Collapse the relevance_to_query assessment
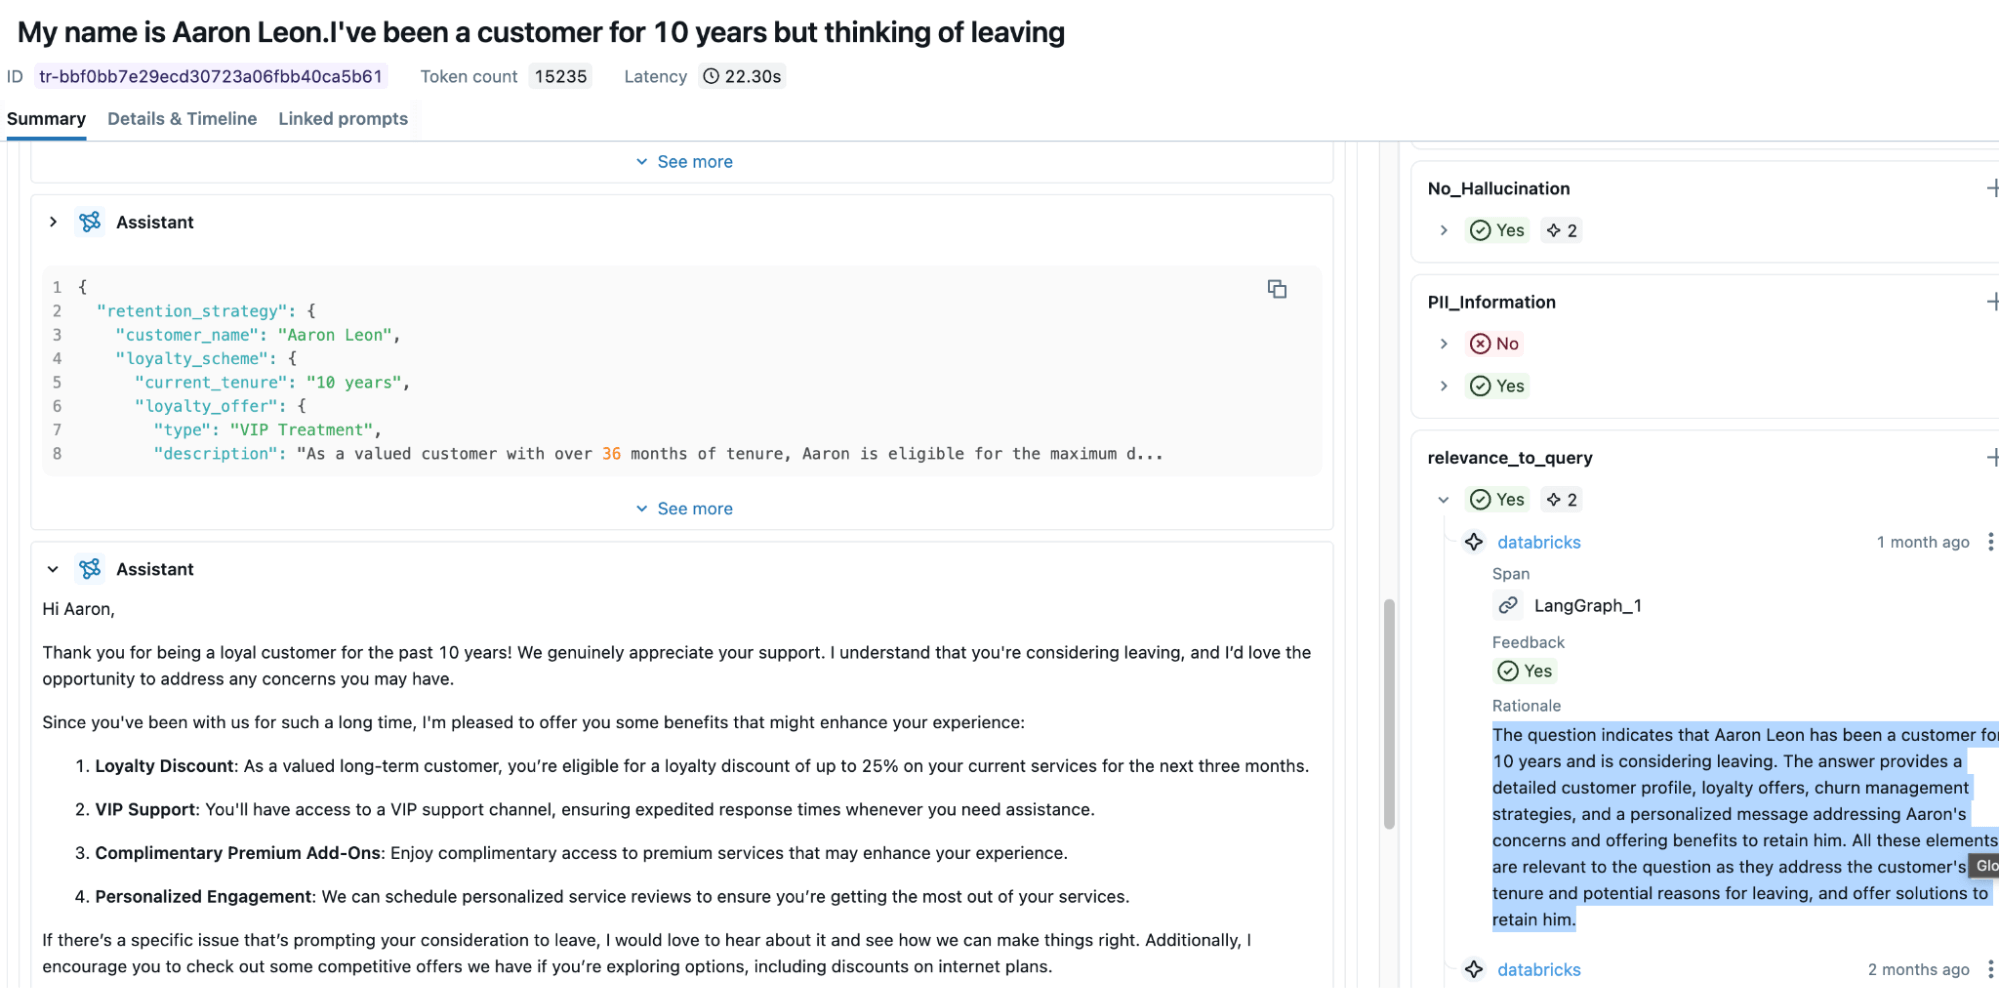This screenshot has width=1999, height=1002. click(1443, 500)
